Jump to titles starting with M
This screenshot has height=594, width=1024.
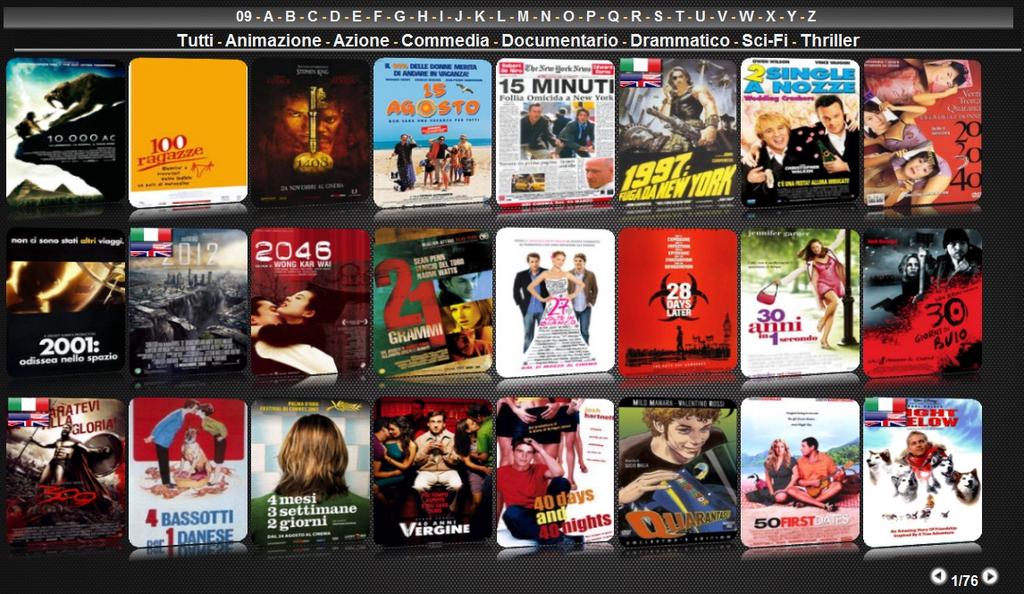(x=523, y=16)
